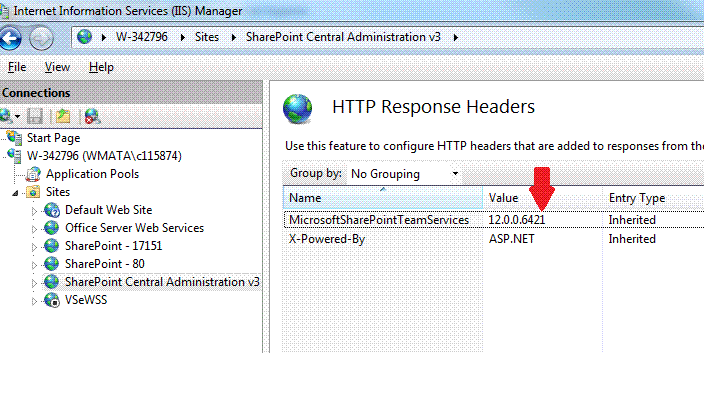Click the W-342796 server icon
The width and height of the screenshot is (704, 398).
[x=14, y=155]
